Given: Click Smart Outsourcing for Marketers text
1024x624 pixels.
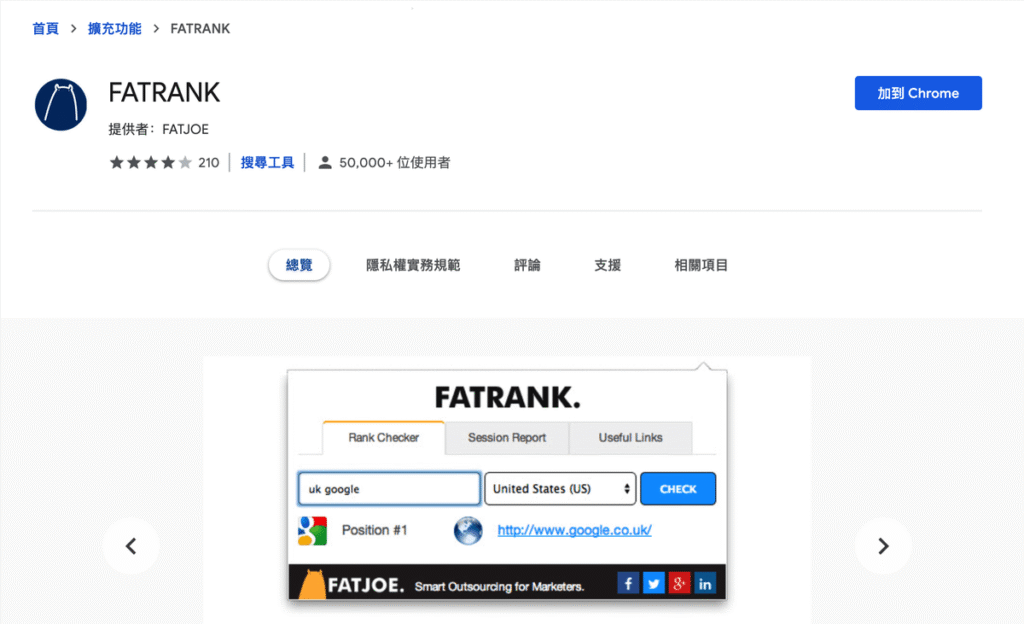Looking at the screenshot, I should click(x=499, y=586).
